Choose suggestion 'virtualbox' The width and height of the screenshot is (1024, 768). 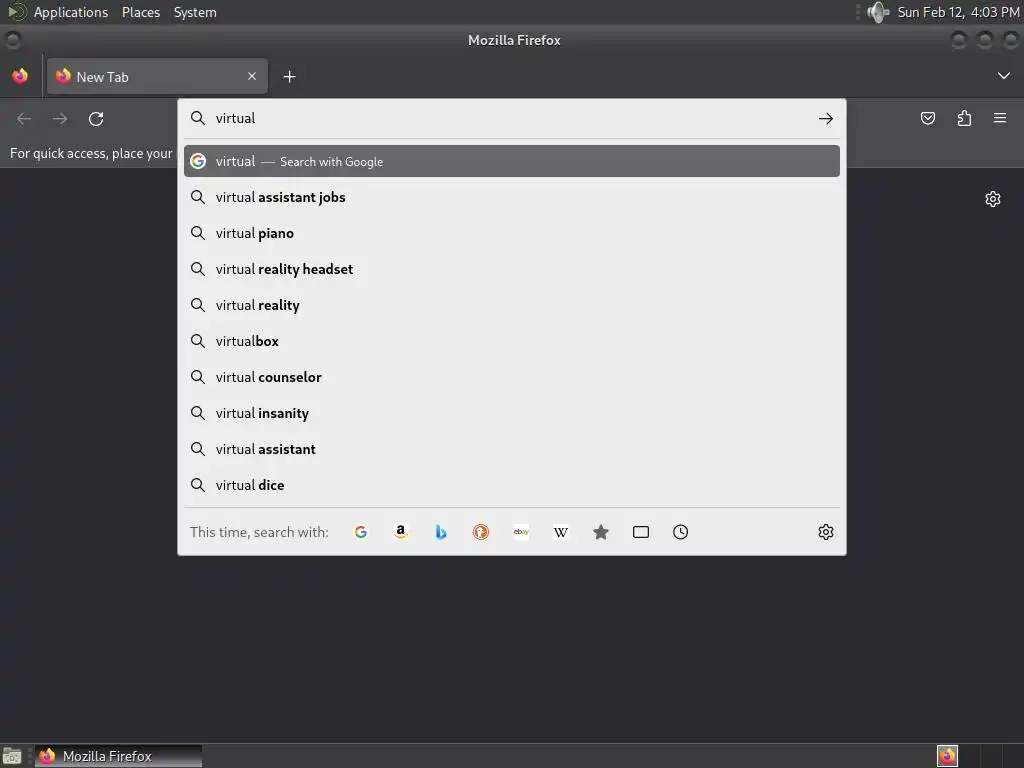point(511,341)
